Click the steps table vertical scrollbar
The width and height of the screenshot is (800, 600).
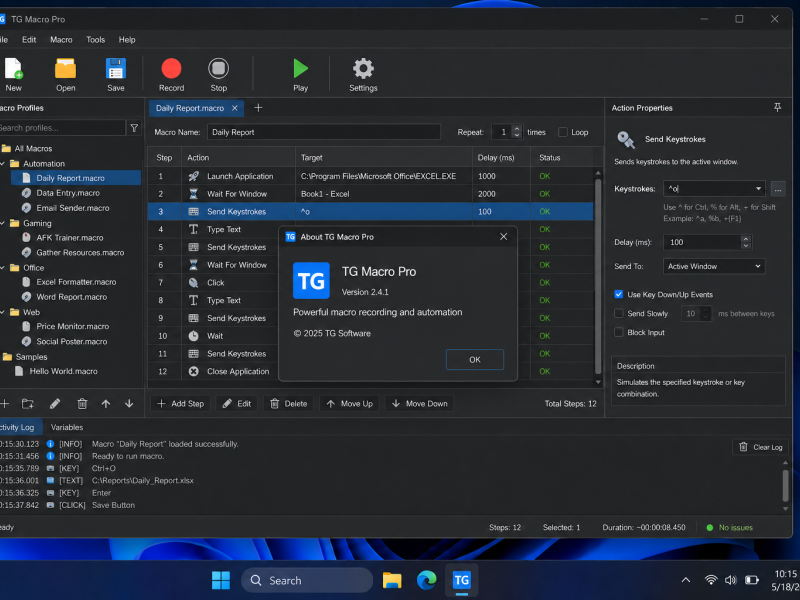[x=598, y=278]
